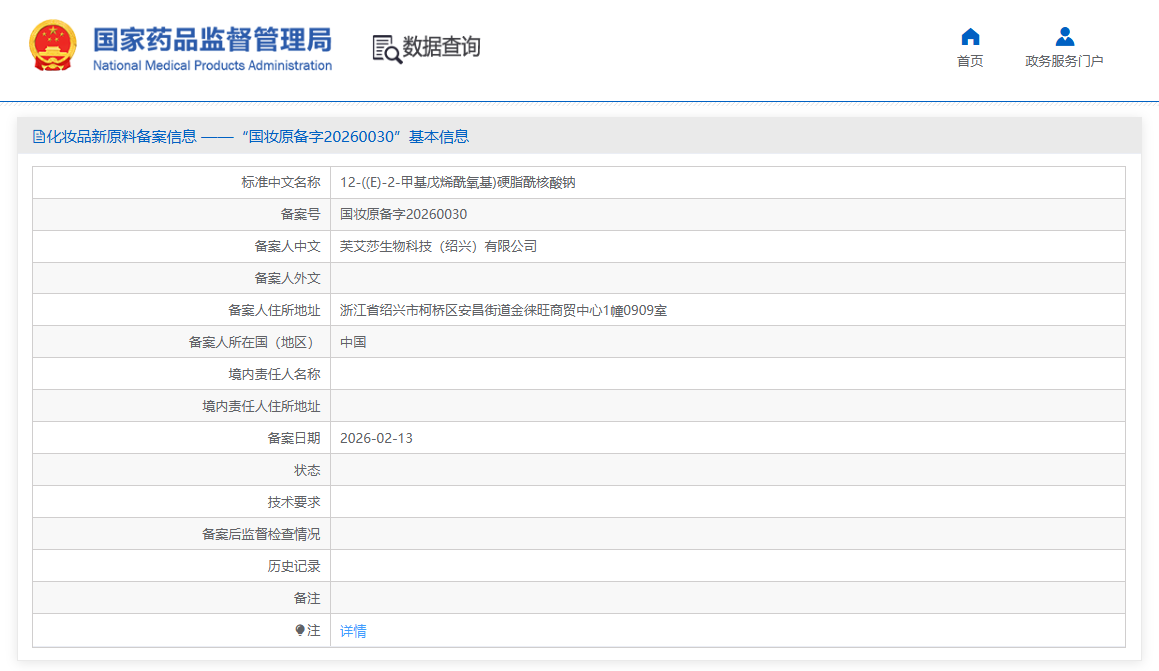The image size is (1159, 671).
Task: Open the 详情 link
Action: [353, 631]
